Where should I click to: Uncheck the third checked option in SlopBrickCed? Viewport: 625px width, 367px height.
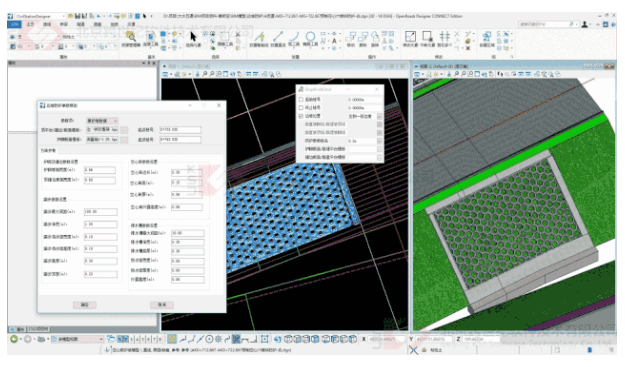[x=301, y=116]
